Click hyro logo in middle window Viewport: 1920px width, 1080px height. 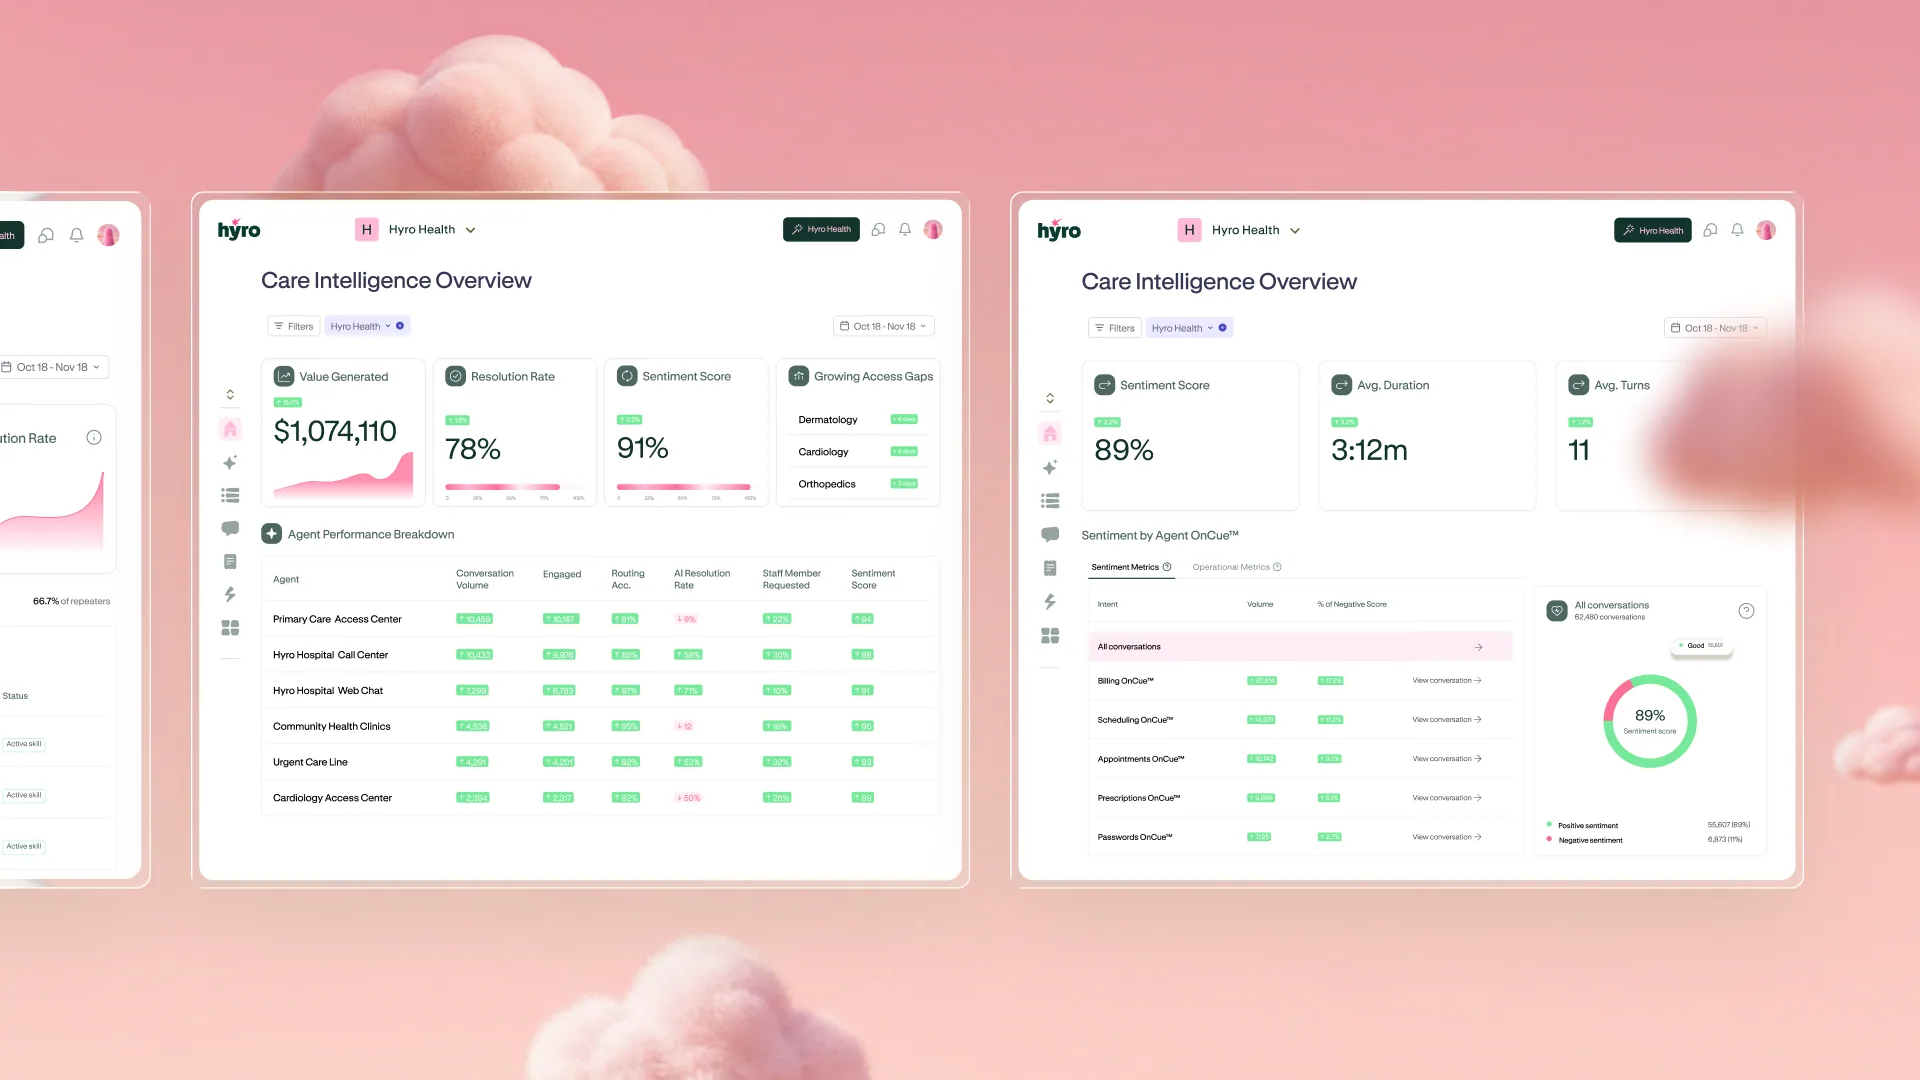[239, 229]
